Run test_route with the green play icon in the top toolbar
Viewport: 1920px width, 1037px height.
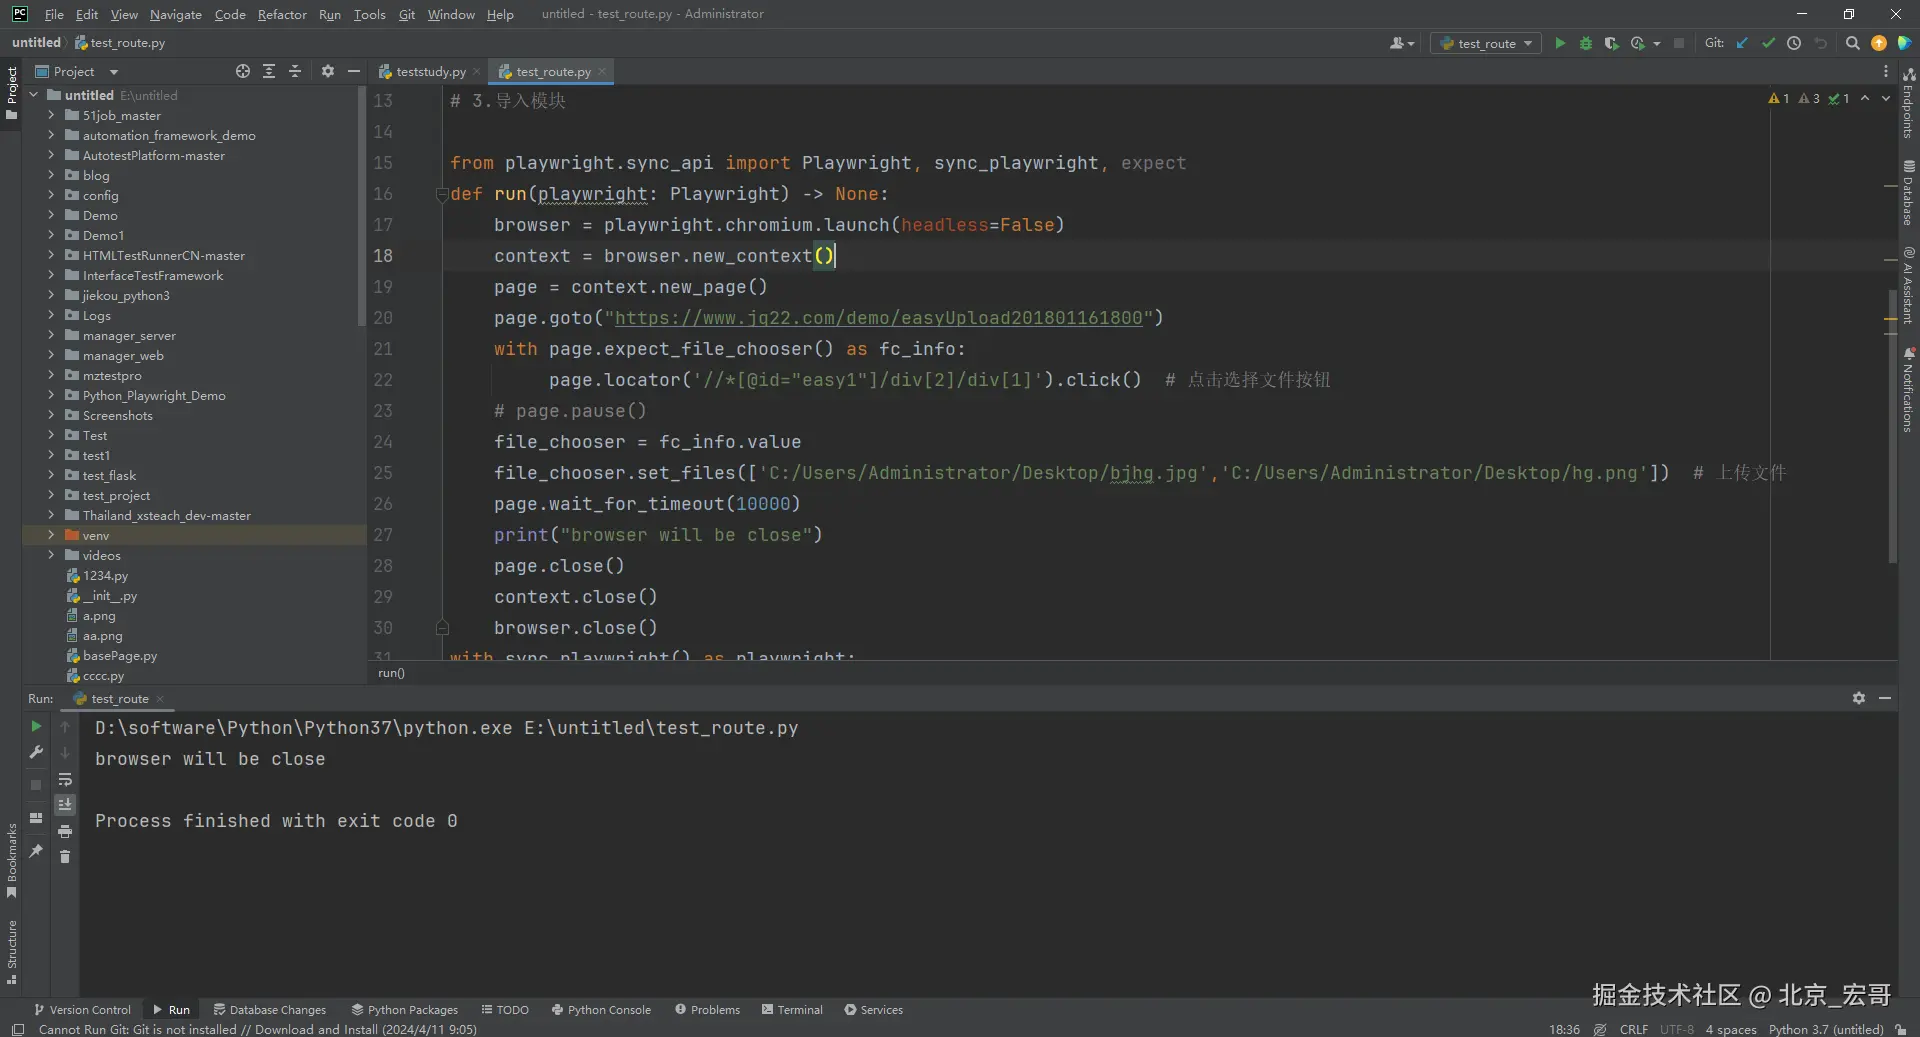click(x=1559, y=43)
